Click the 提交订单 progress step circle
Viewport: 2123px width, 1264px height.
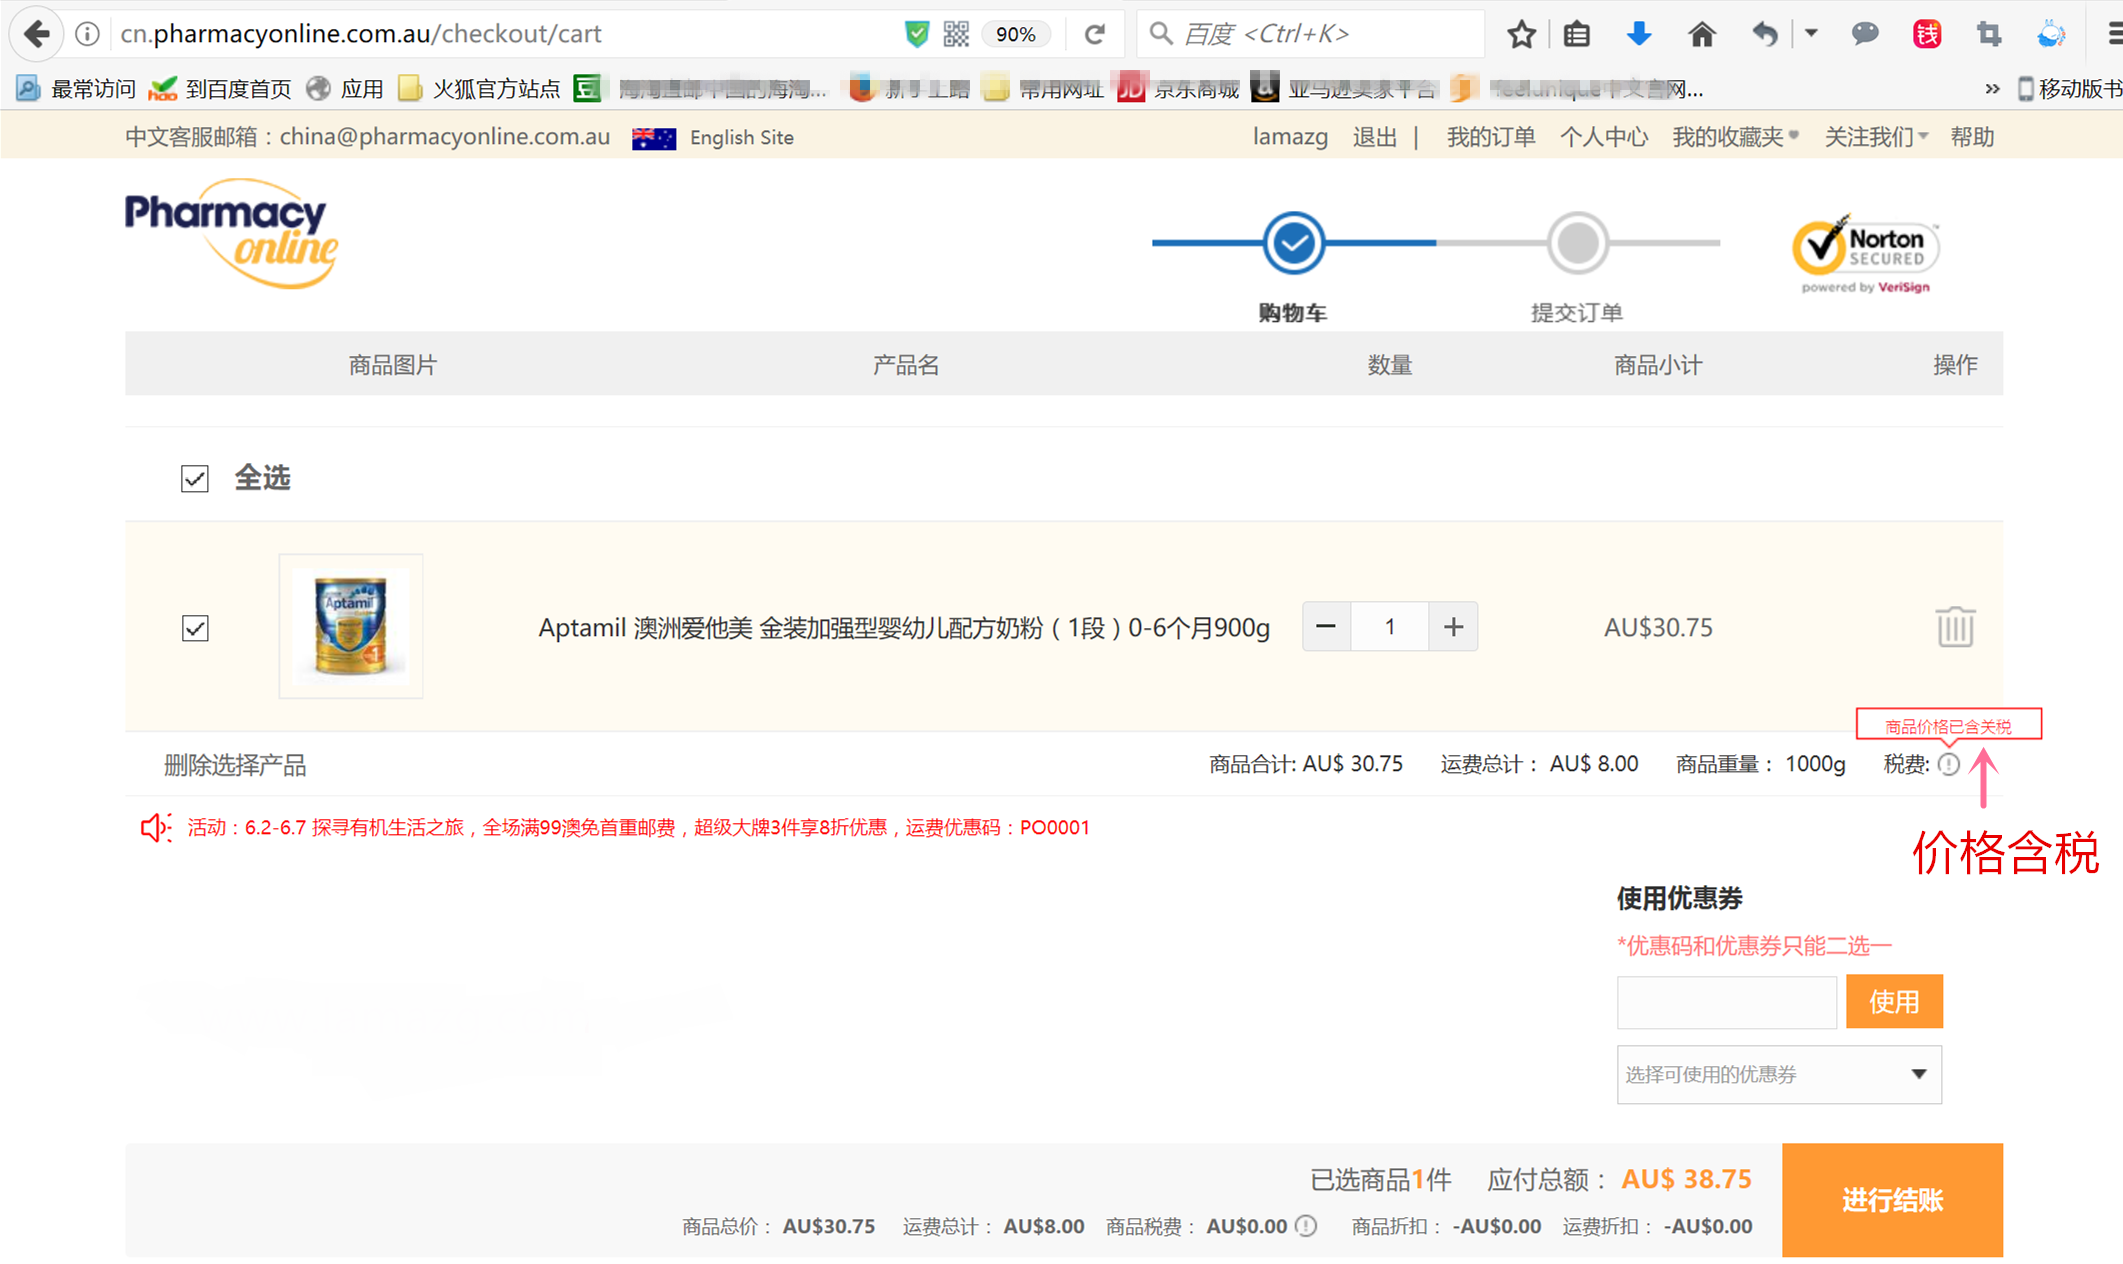1577,242
